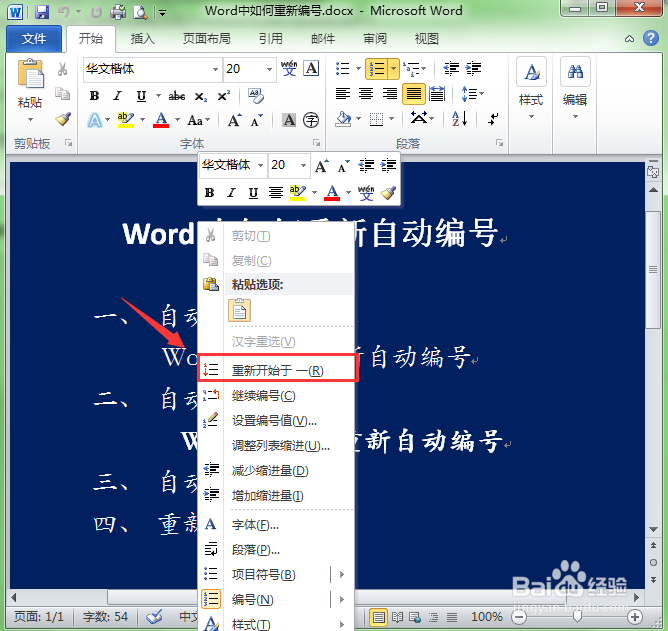This screenshot has width=668, height=631.
Task: Click distributed alignment icon in paragraph group
Action: click(x=437, y=93)
